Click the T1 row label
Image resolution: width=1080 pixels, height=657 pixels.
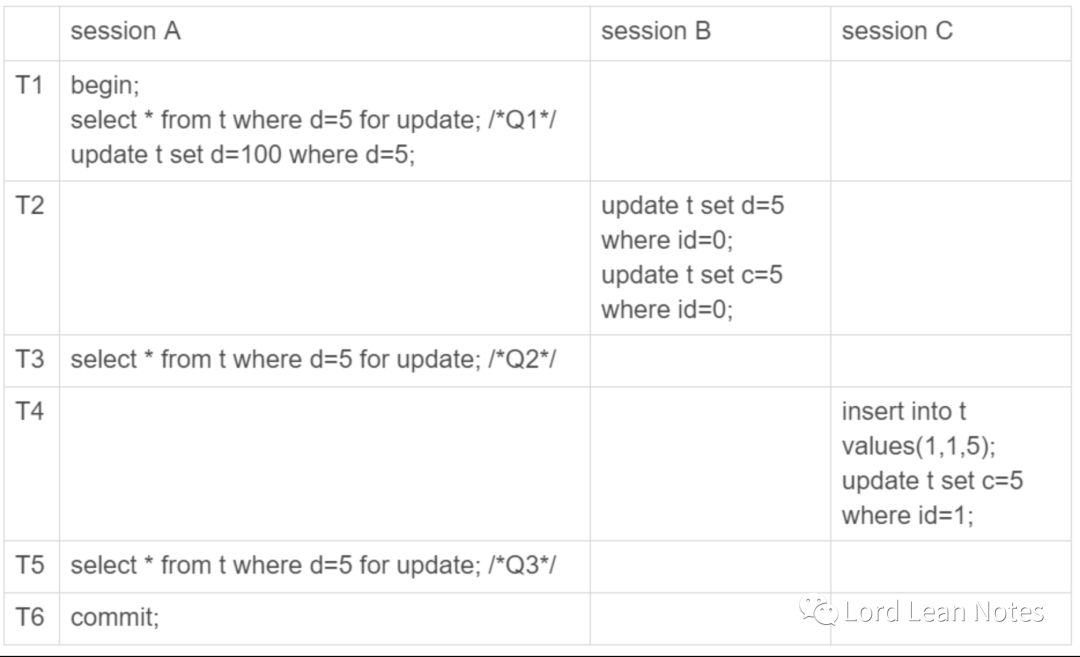tap(29, 85)
